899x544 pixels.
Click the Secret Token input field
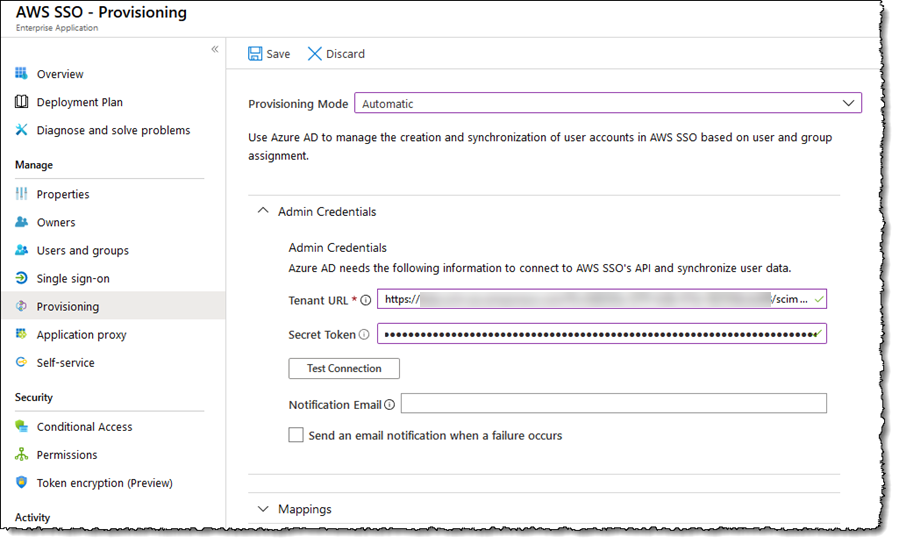pos(601,334)
